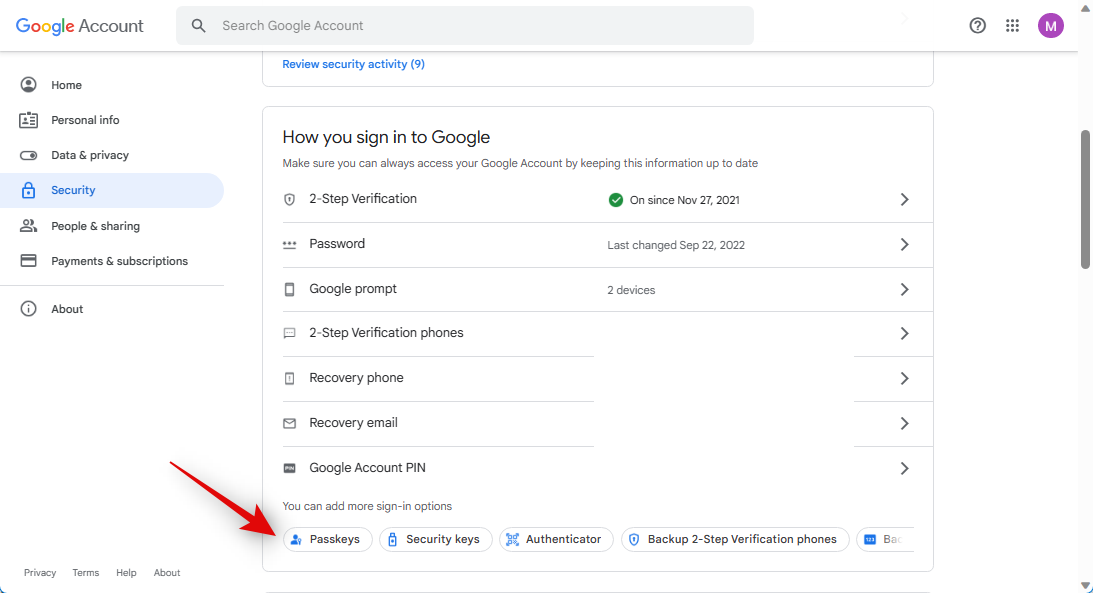The image size is (1093, 593).
Task: Open Data & privacy section
Action: [x=112, y=155]
